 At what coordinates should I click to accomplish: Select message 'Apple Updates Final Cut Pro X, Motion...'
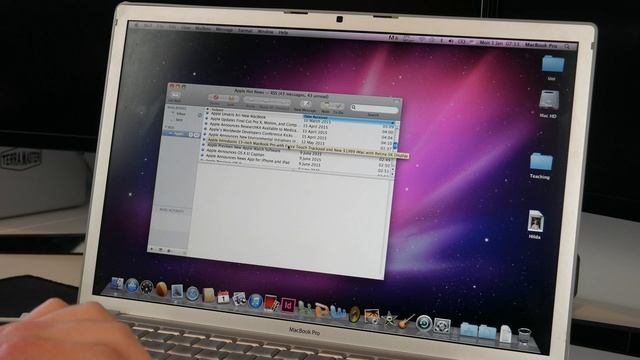[x=253, y=122]
